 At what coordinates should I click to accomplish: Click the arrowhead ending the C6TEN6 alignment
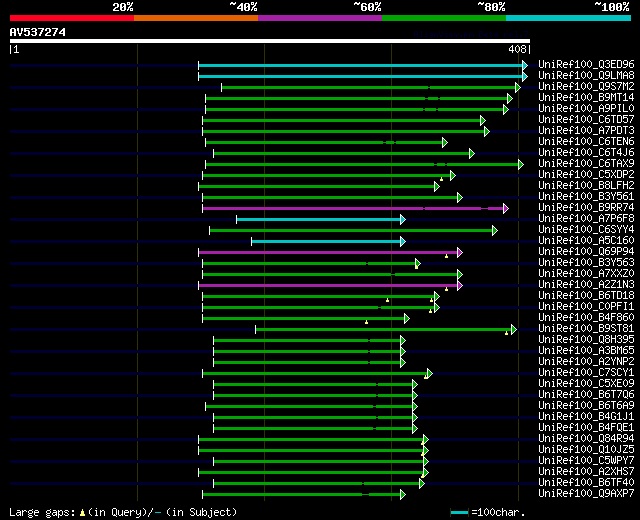click(x=444, y=142)
